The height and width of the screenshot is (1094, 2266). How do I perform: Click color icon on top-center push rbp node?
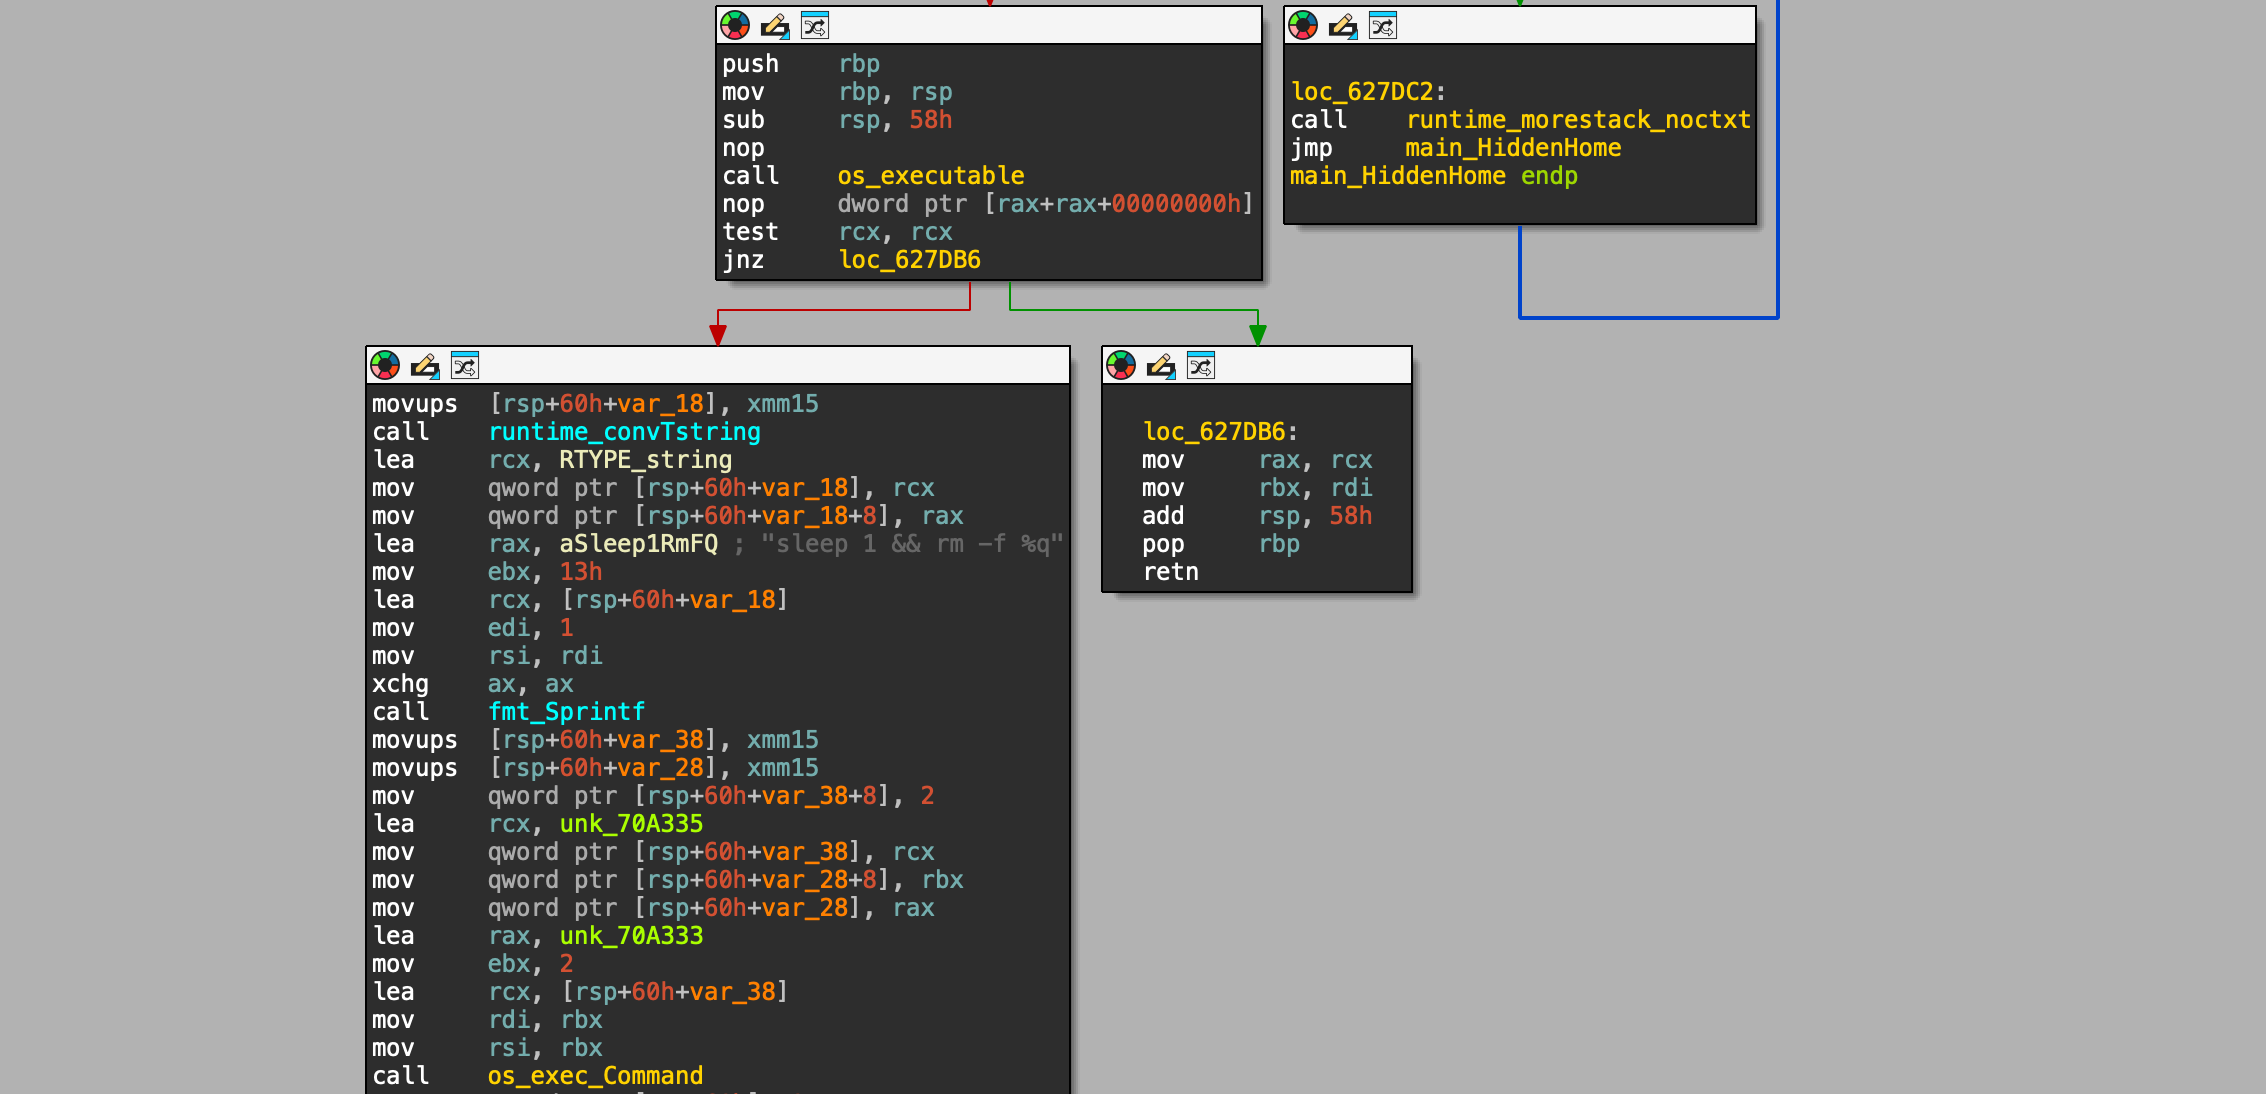[735, 26]
